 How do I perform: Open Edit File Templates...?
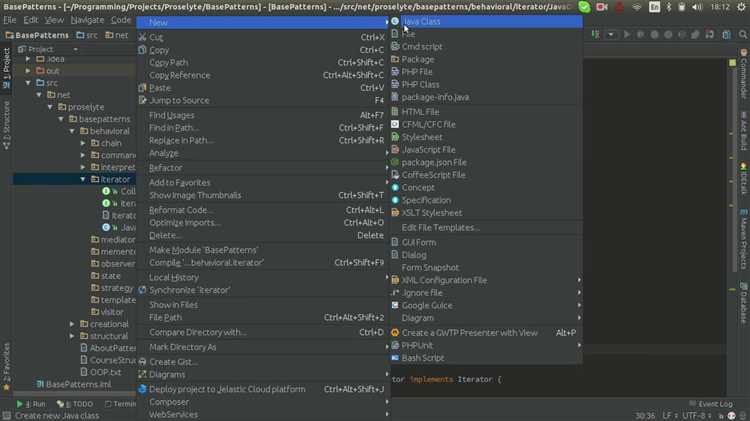pyautogui.click(x=486, y=228)
